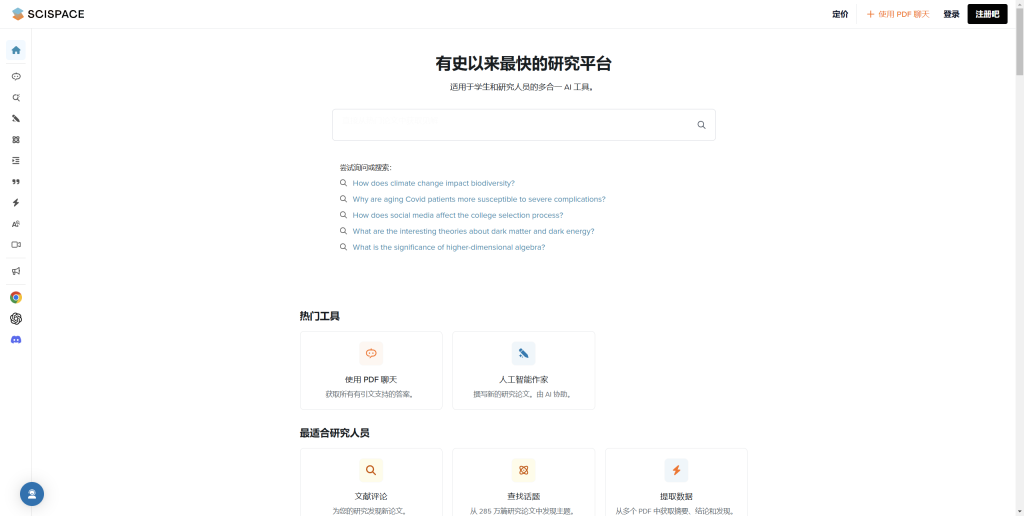Open the megaphone announcements sidebar icon
This screenshot has width=1024, height=516.
point(16,271)
